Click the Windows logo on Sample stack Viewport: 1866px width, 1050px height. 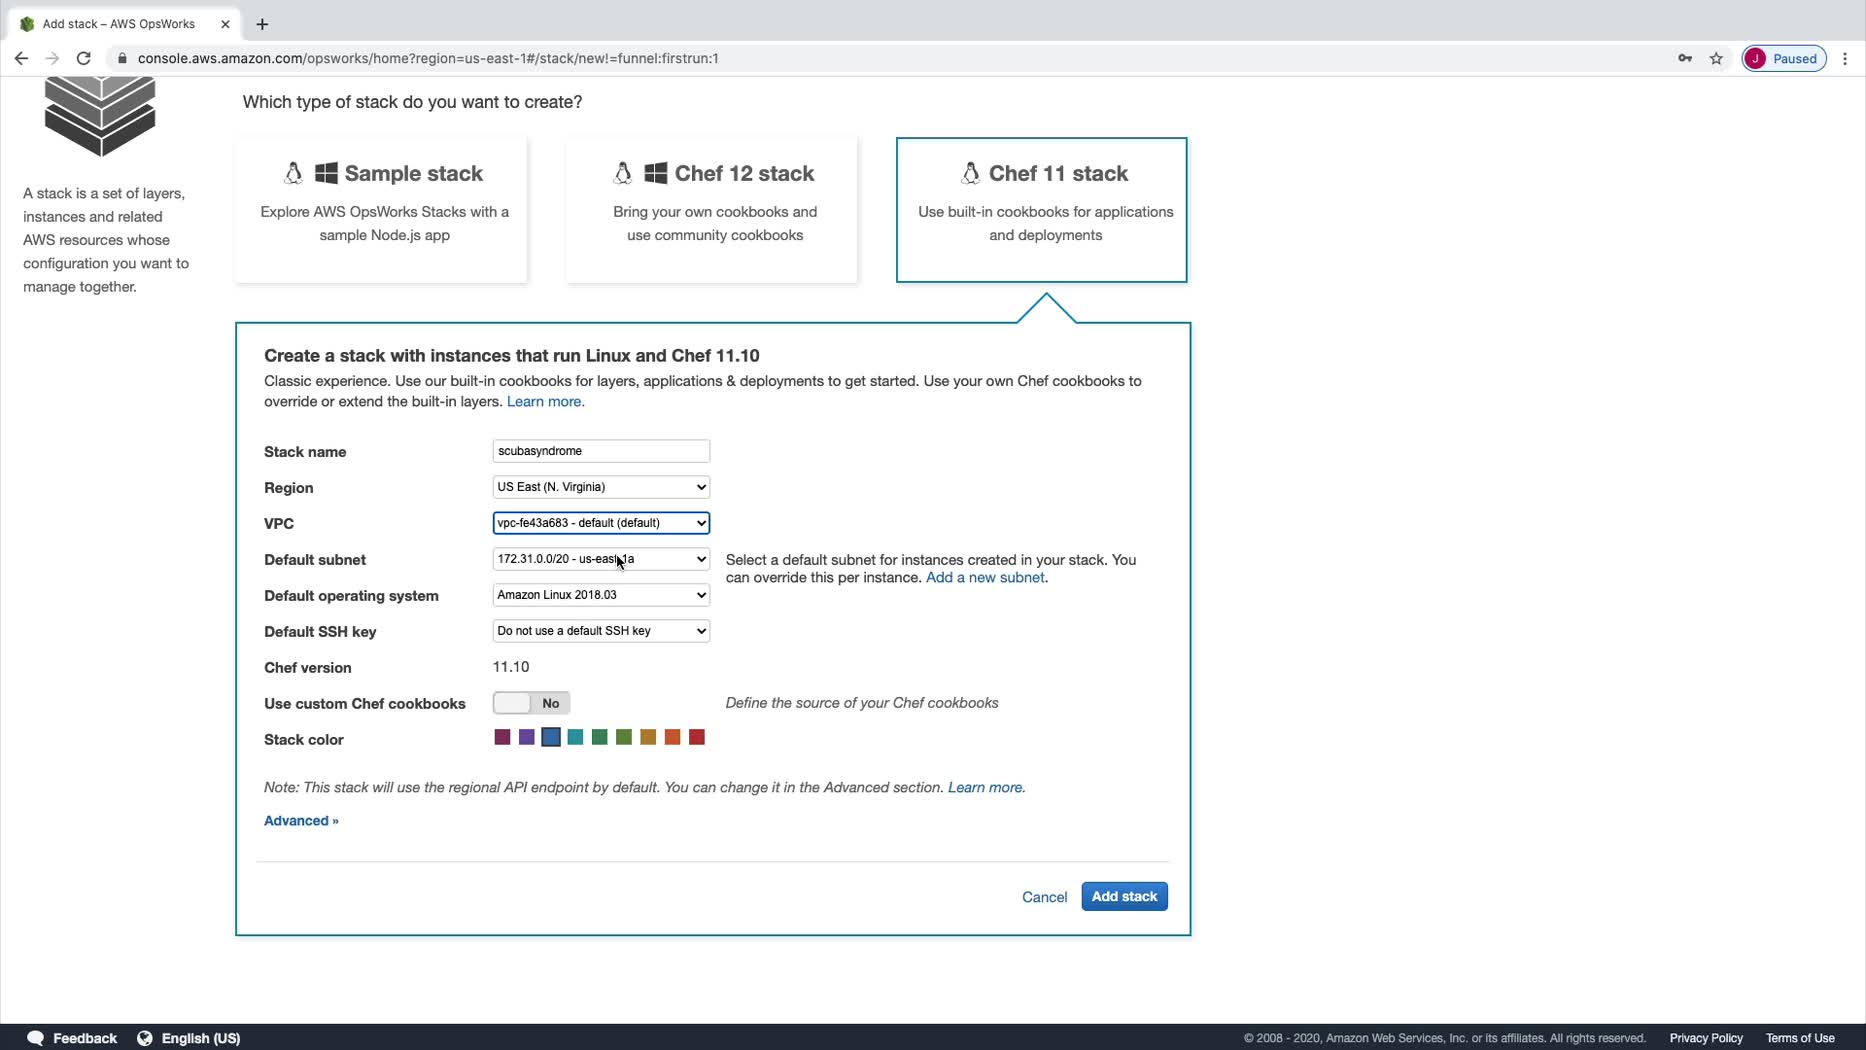[x=326, y=173]
